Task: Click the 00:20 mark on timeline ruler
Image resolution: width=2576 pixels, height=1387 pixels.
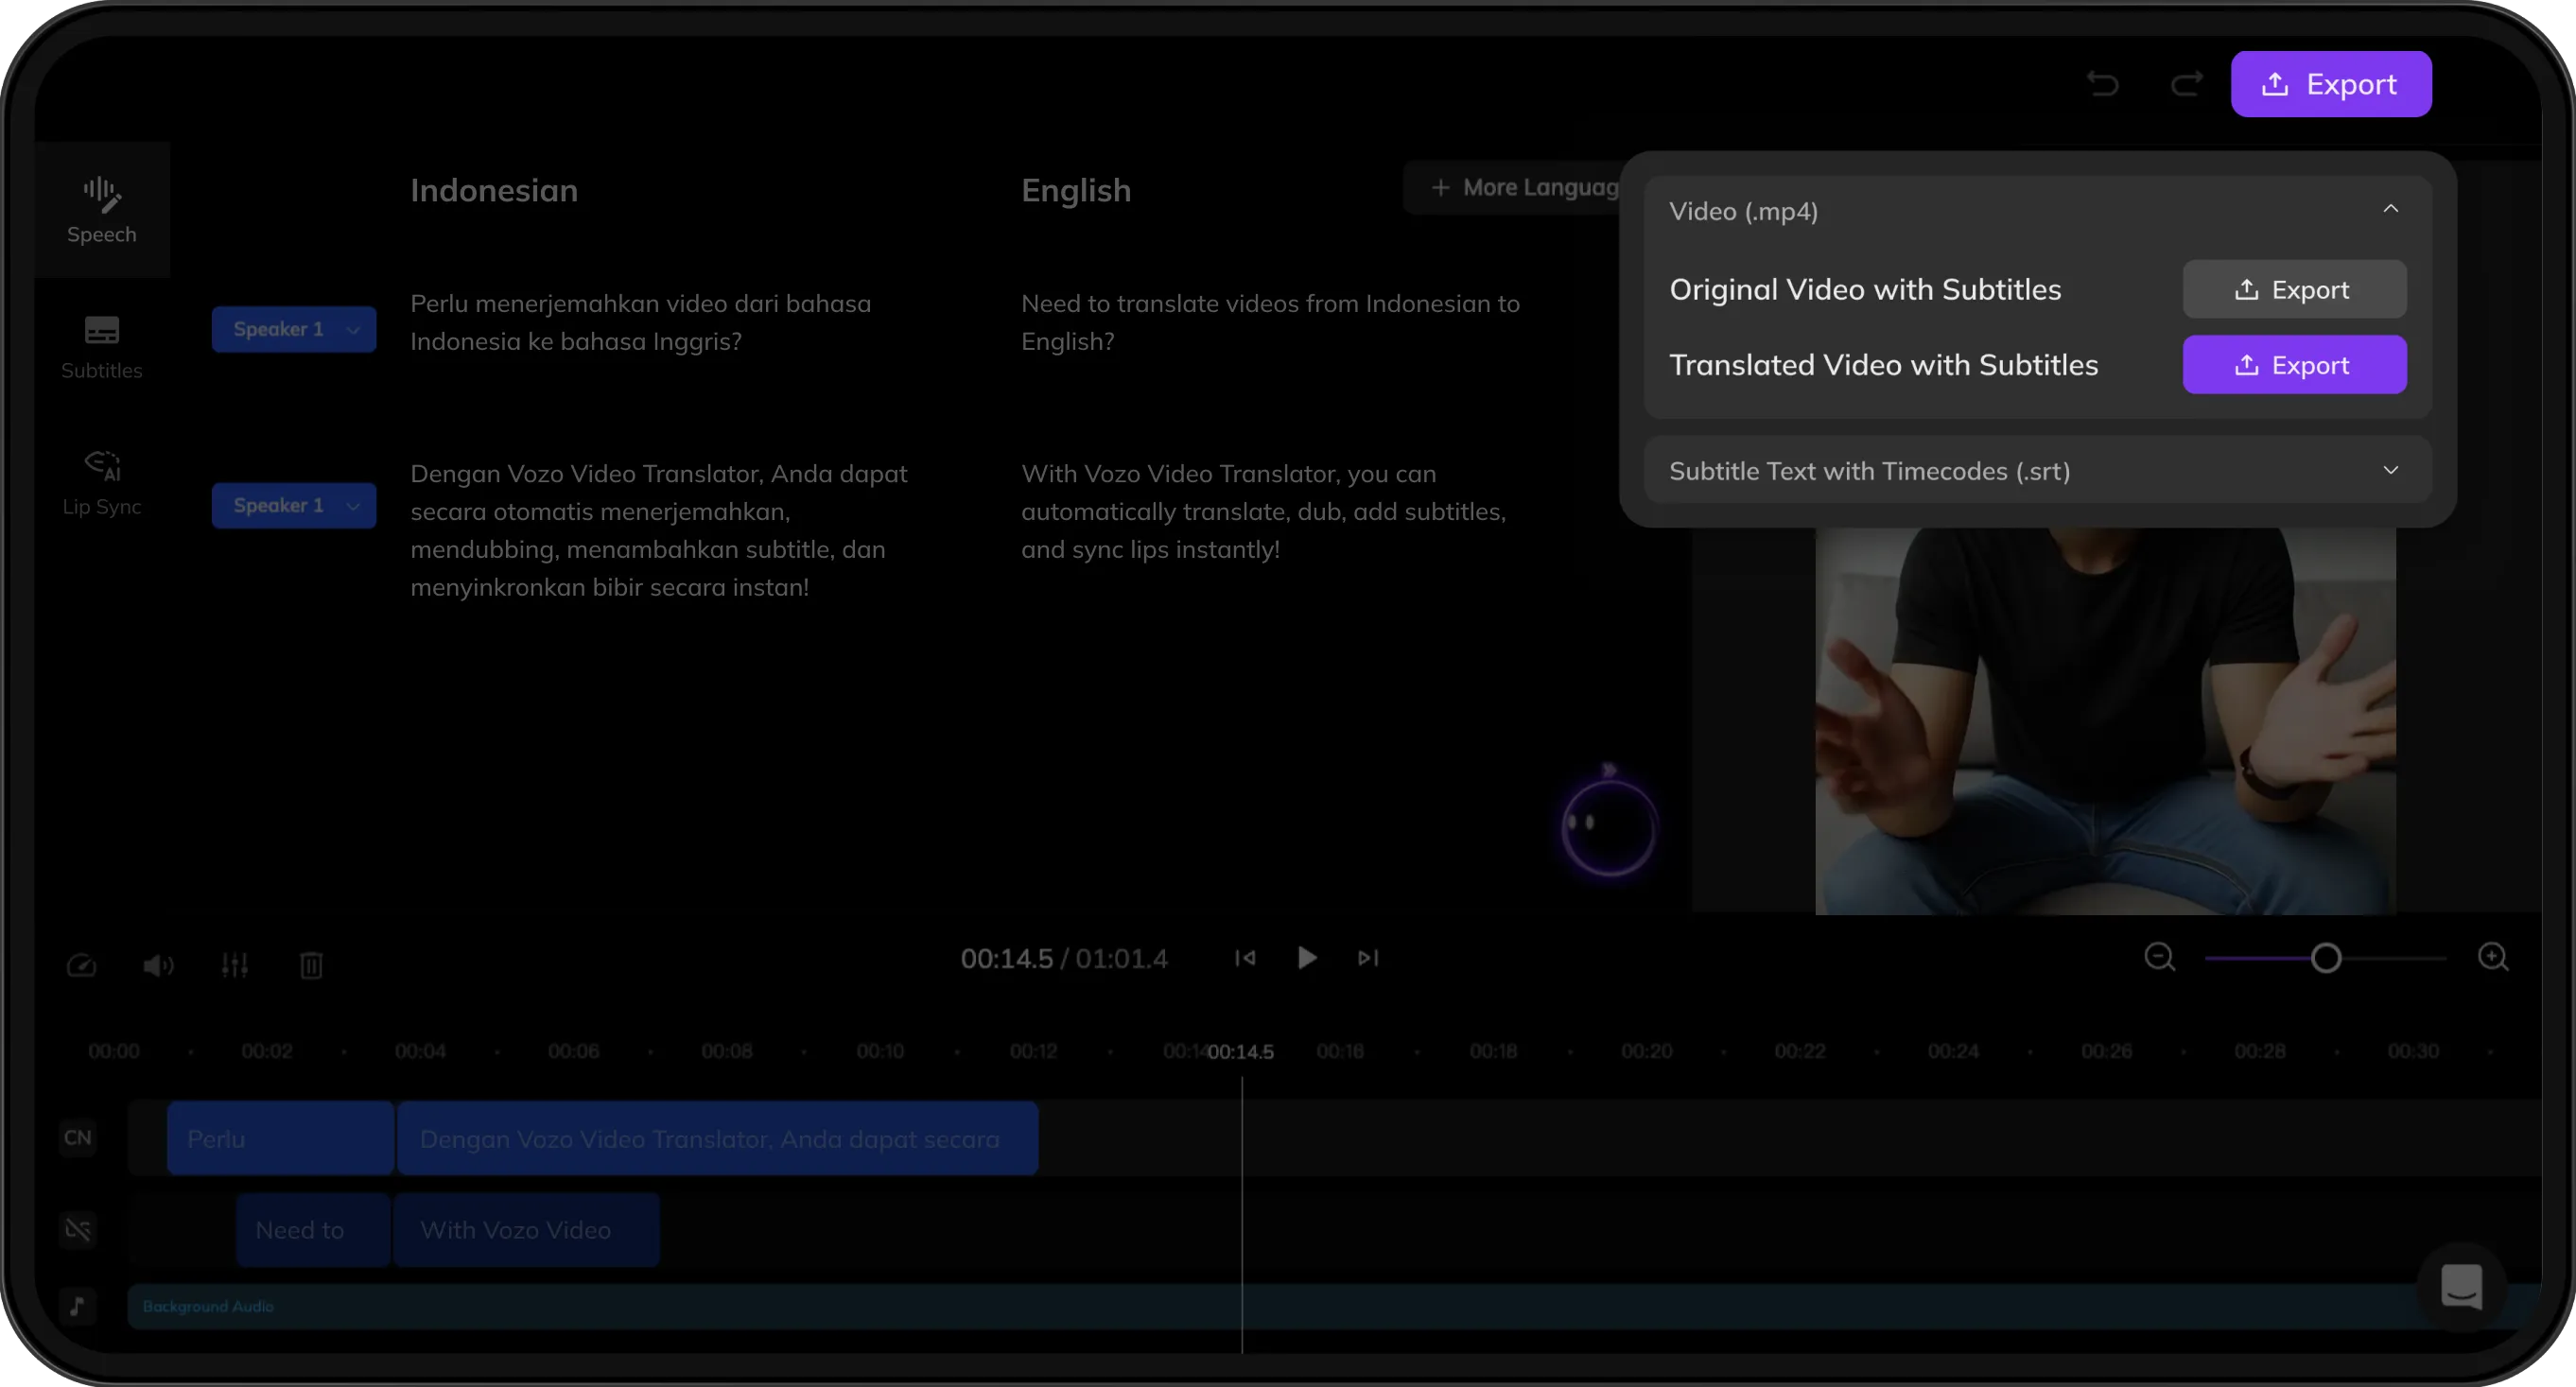Action: click(1646, 1051)
